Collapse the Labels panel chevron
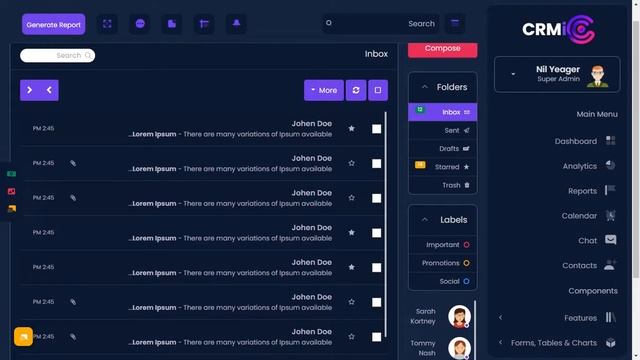This screenshot has width=640, height=360. 424,220
